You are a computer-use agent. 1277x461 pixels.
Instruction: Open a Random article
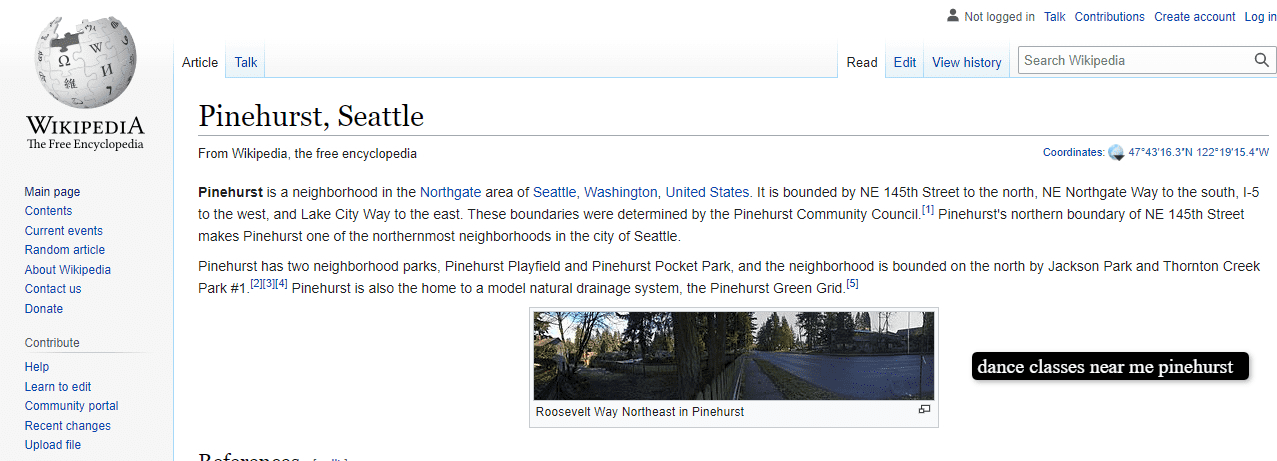[65, 250]
